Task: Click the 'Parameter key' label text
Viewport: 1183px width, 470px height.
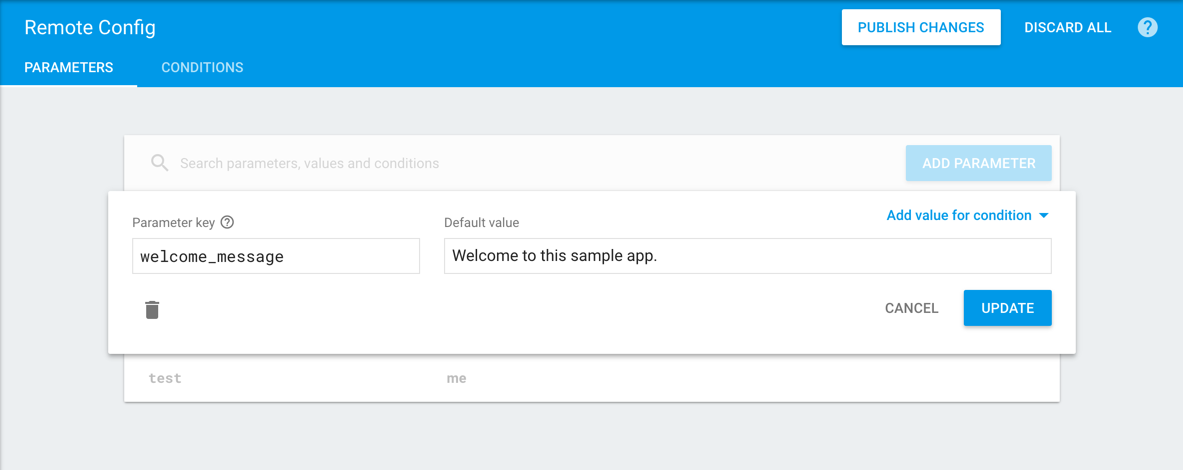Action: (x=174, y=223)
